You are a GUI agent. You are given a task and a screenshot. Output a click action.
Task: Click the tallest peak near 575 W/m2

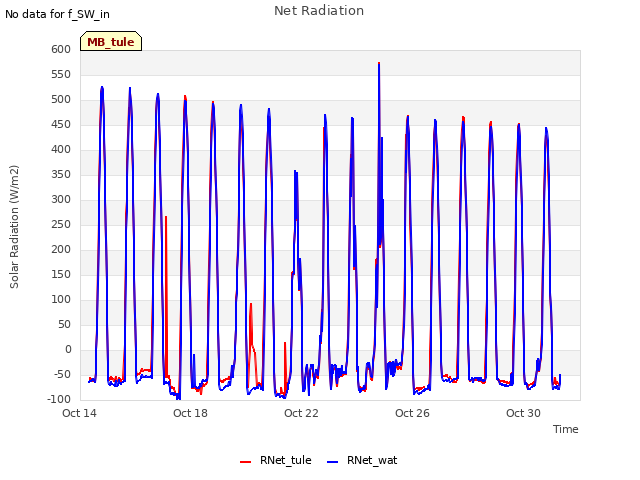click(379, 64)
